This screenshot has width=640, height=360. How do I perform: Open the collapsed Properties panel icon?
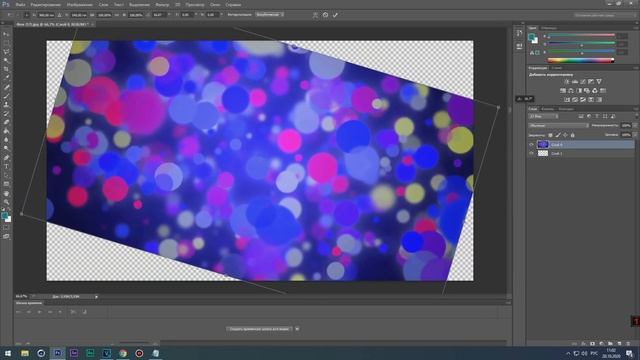[x=519, y=46]
